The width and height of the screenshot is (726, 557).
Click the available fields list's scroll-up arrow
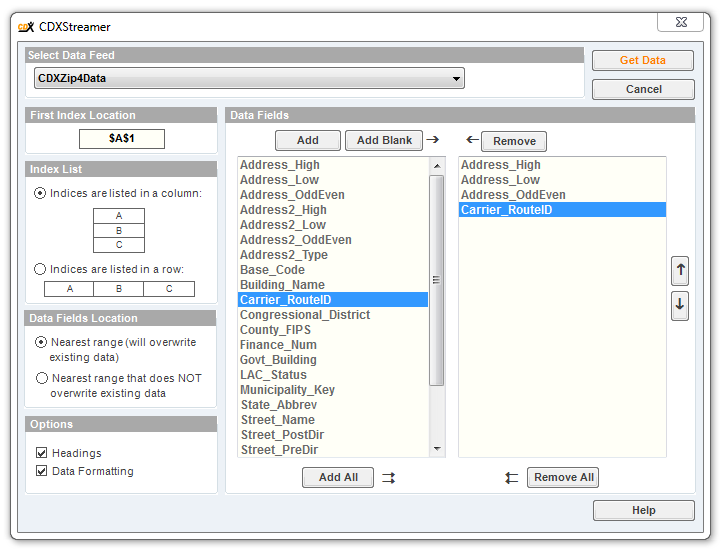(437, 166)
